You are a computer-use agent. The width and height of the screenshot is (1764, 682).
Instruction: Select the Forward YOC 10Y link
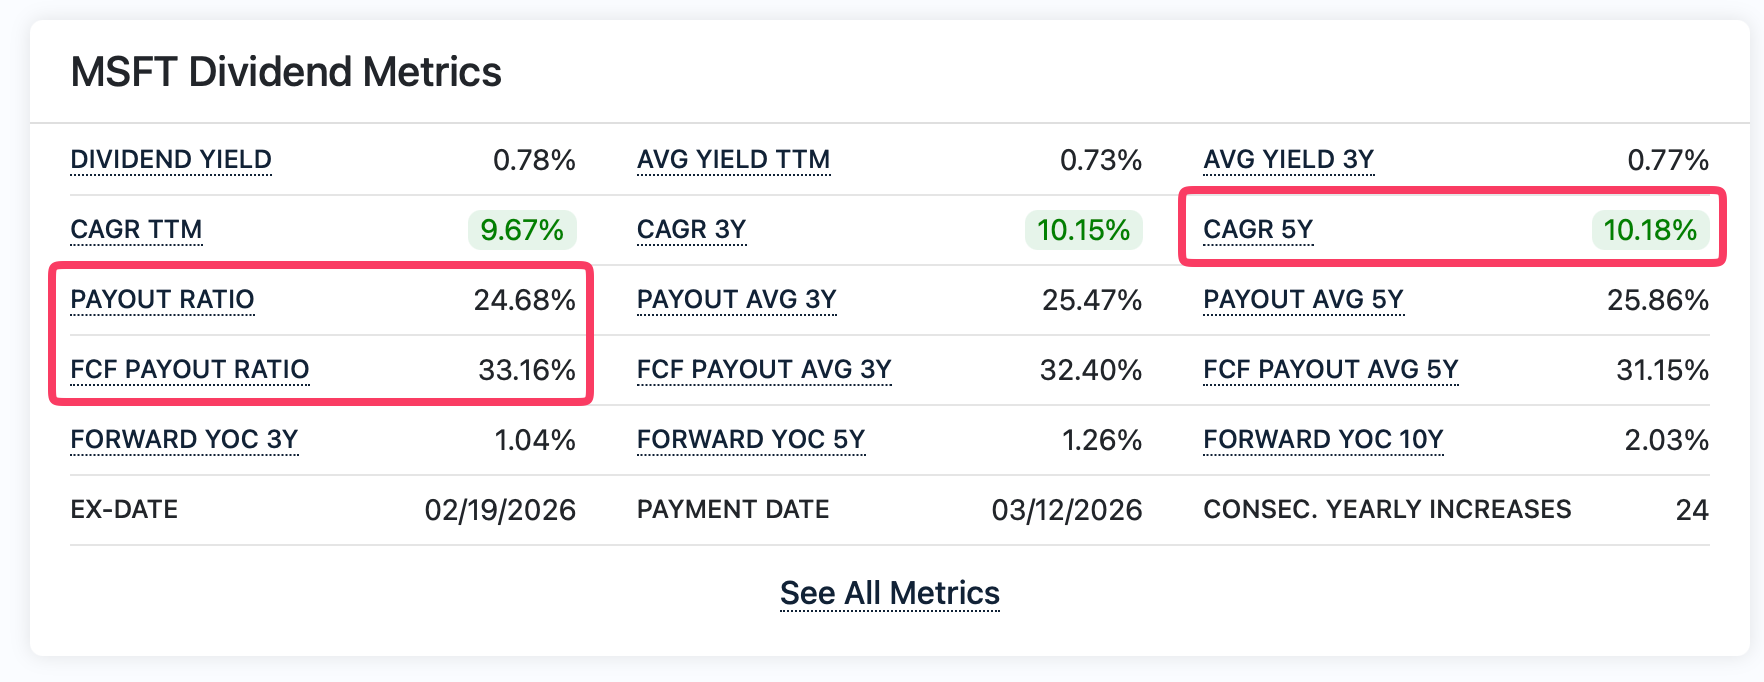tap(1322, 439)
